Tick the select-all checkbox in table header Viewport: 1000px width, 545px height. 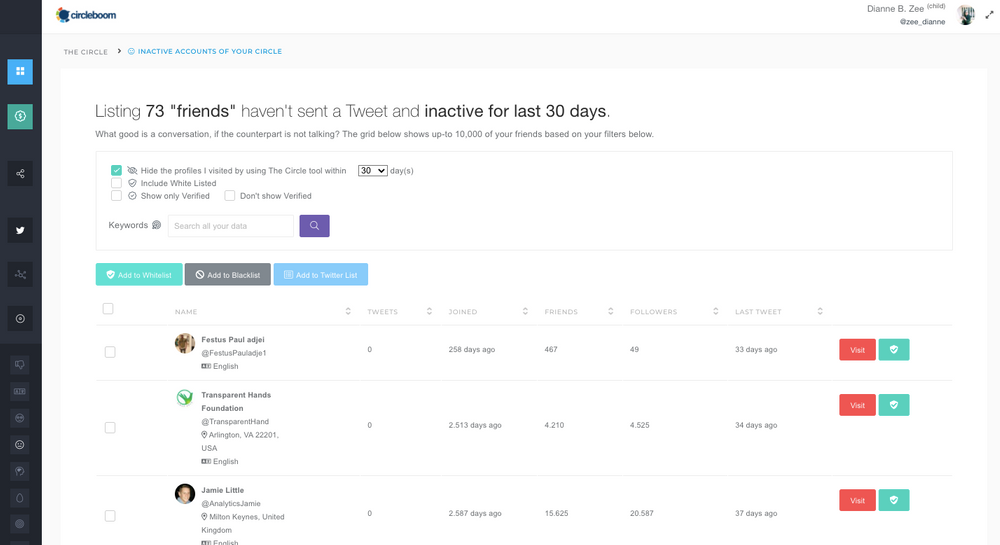pyautogui.click(x=108, y=309)
